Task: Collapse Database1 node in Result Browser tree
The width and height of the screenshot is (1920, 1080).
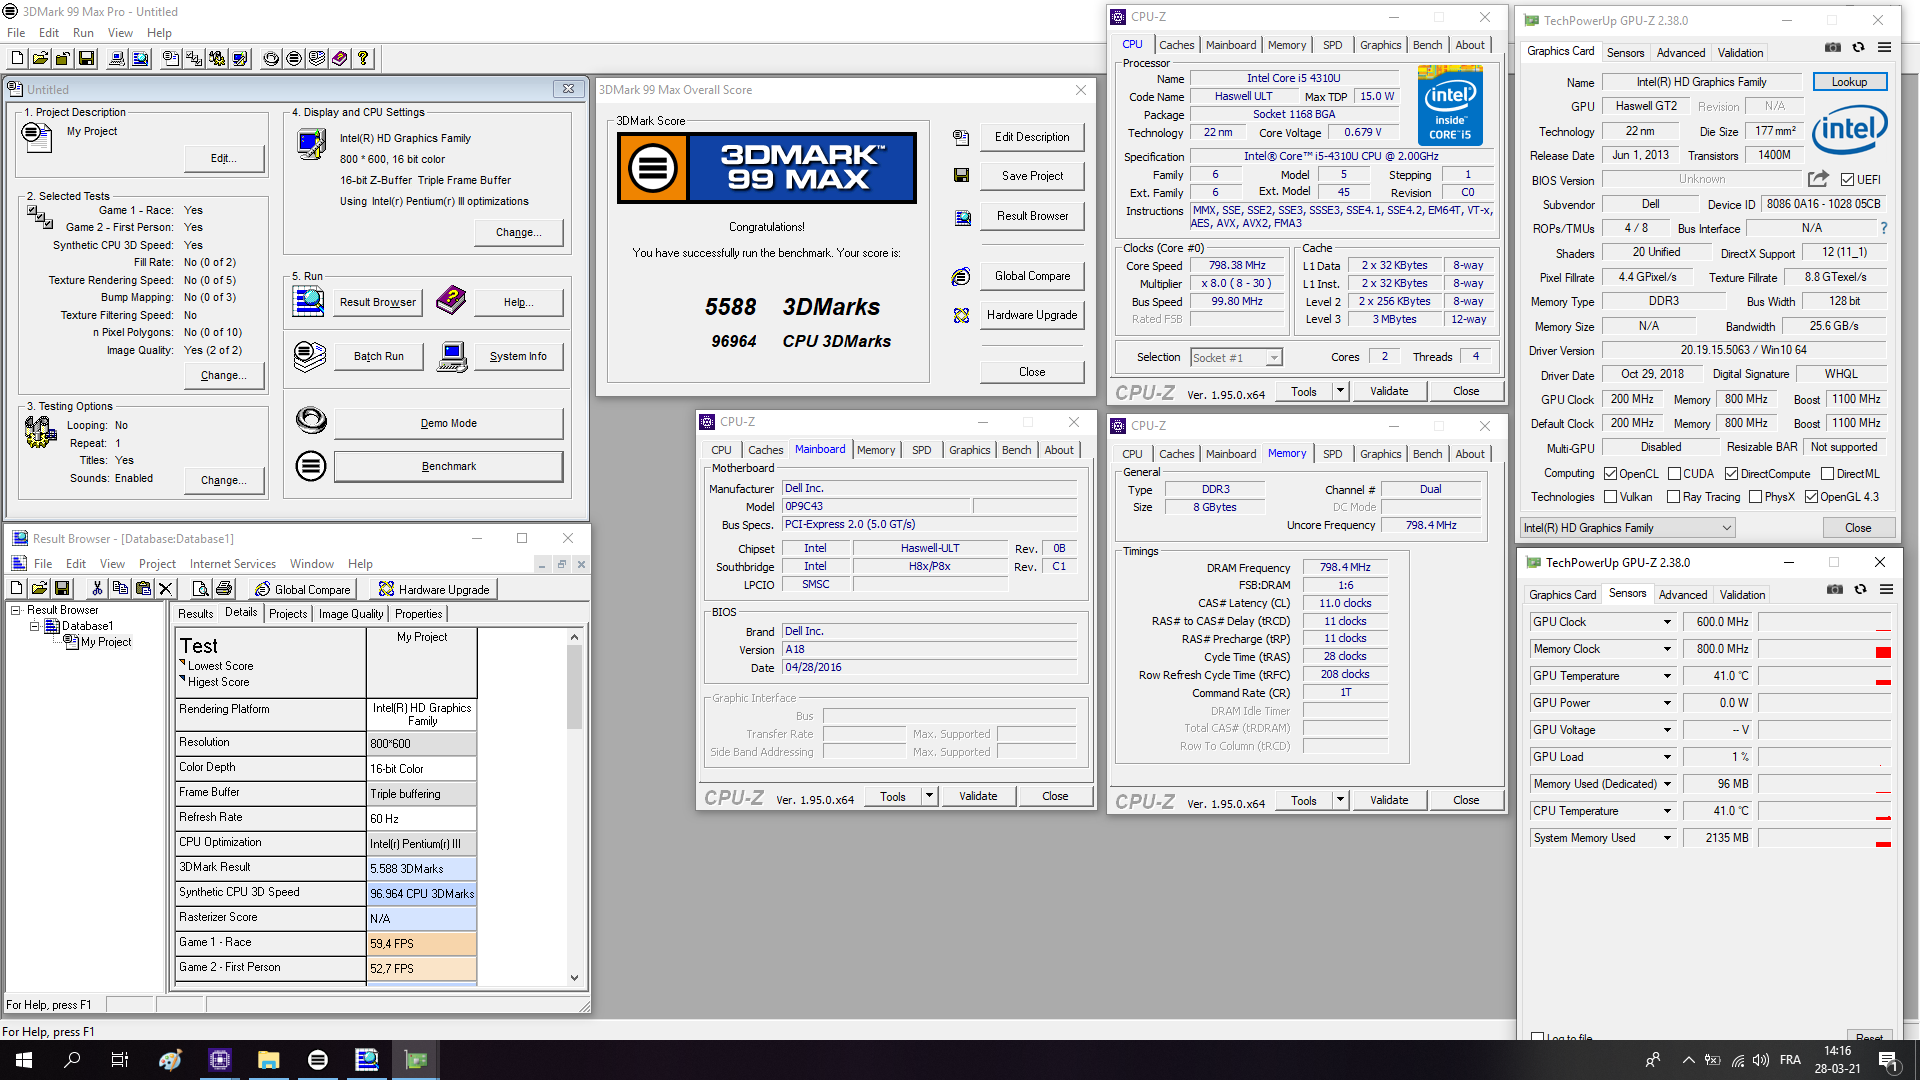Action: point(34,626)
